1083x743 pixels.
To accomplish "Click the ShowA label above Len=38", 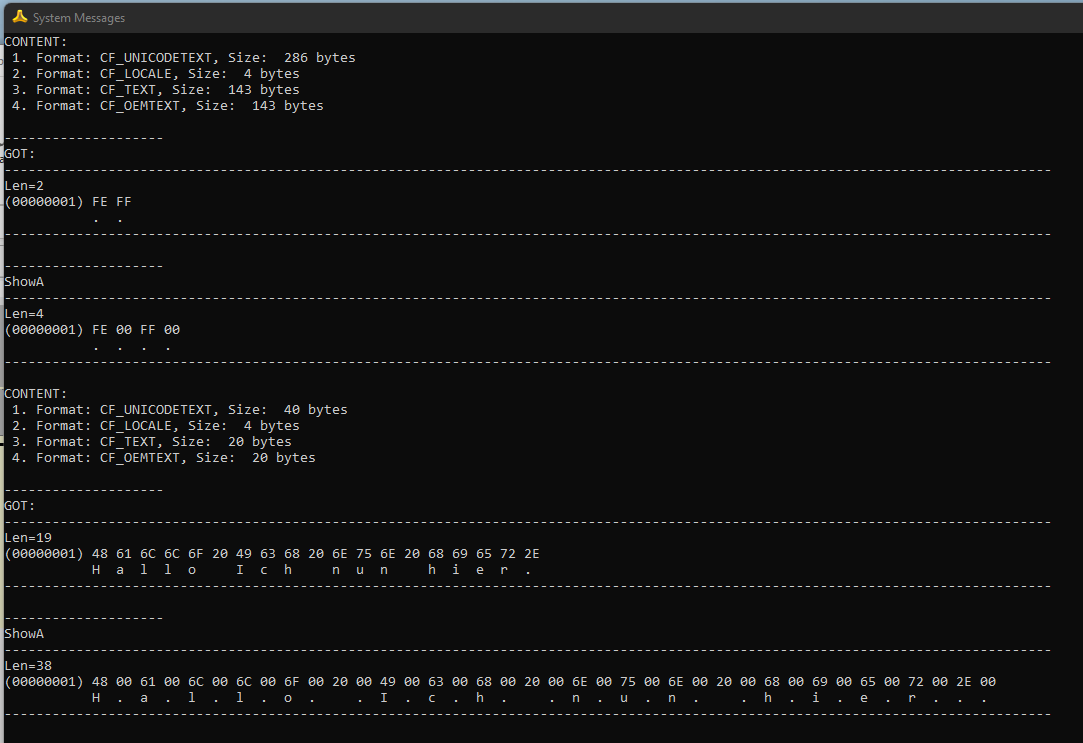I will coord(24,634).
